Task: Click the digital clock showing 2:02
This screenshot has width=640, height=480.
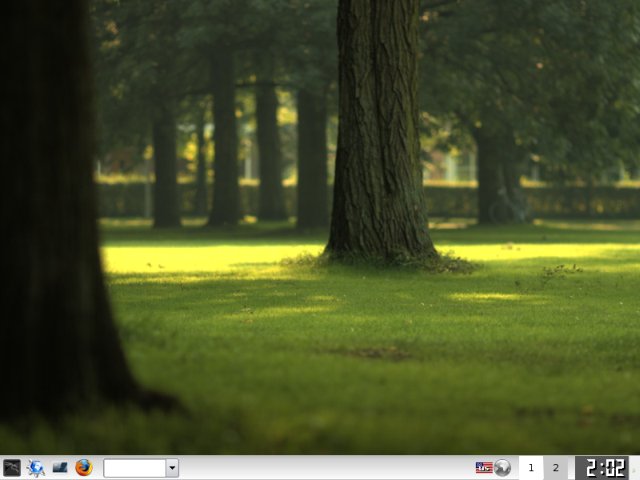Action: [x=602, y=467]
